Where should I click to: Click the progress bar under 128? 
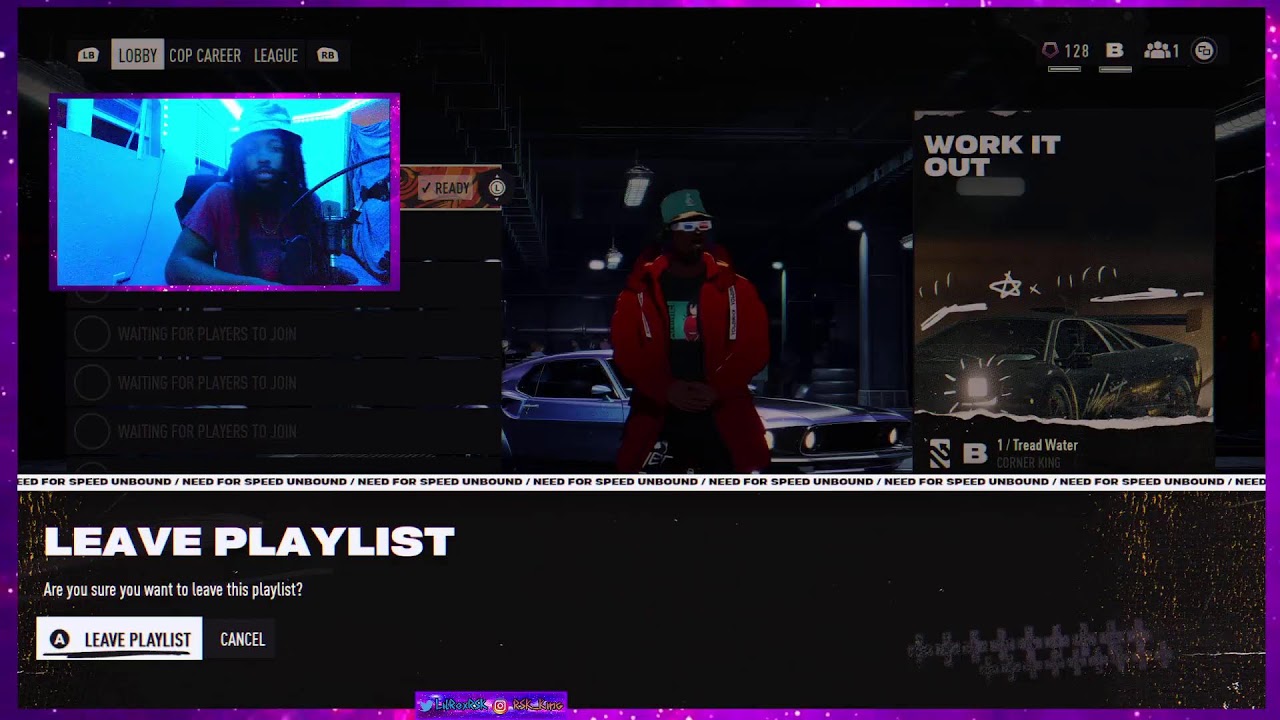tap(1064, 69)
